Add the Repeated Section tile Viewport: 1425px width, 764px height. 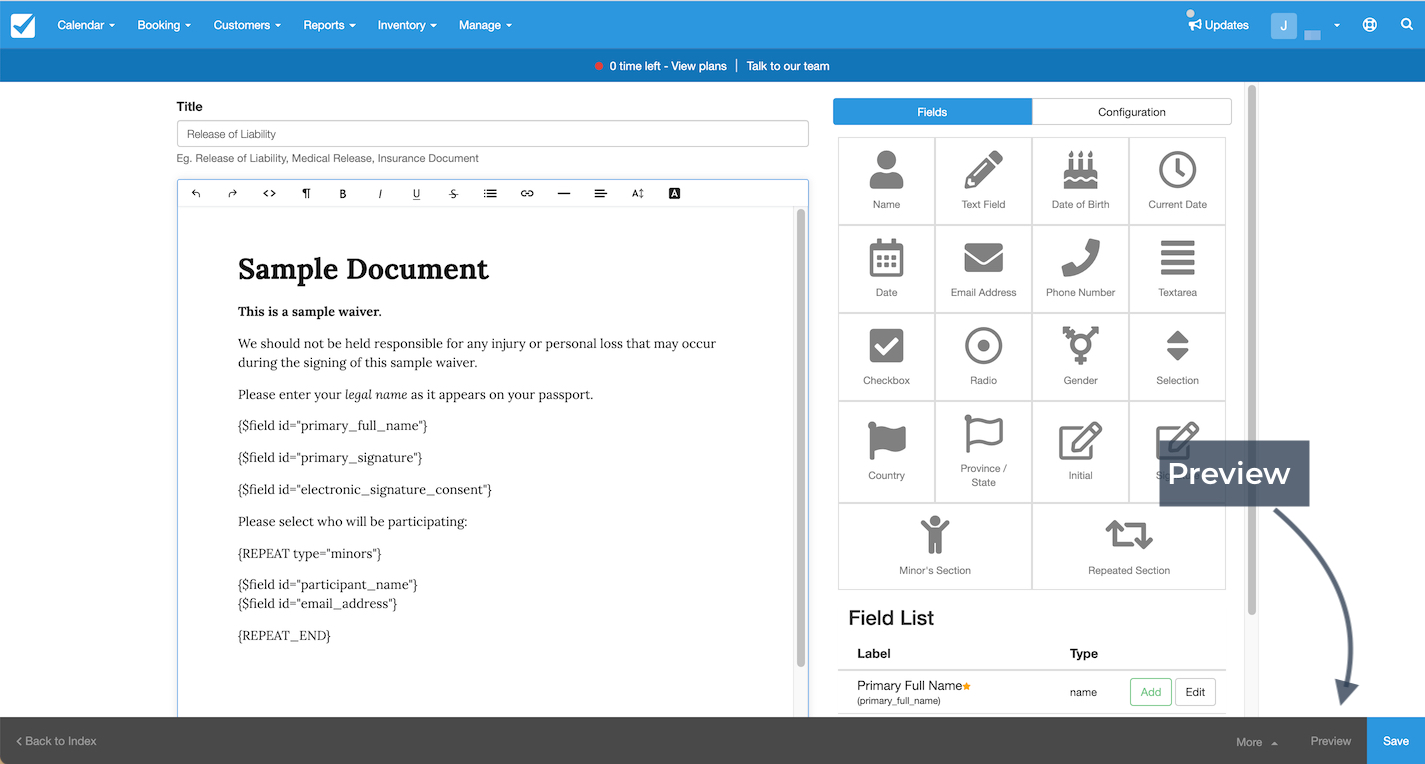pos(1129,546)
